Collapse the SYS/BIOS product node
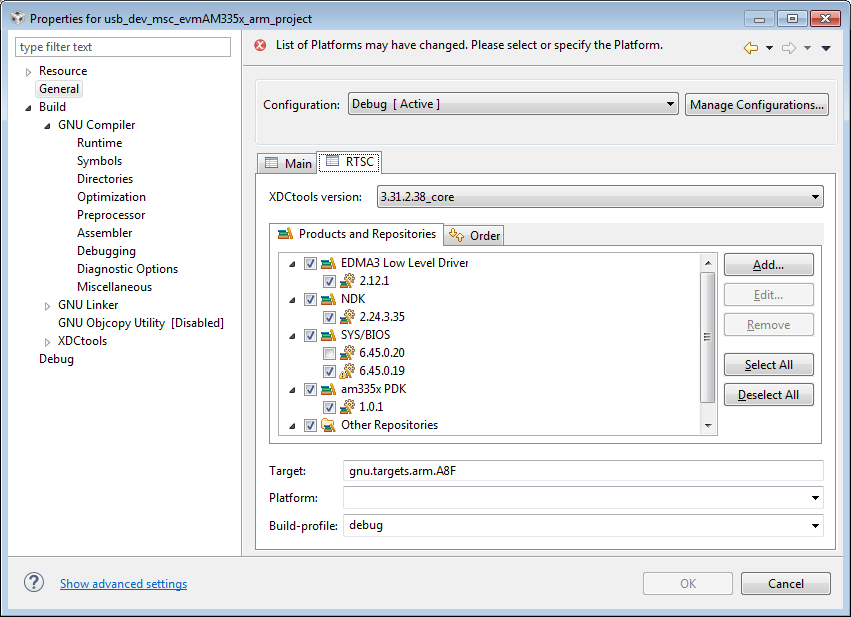 point(292,336)
